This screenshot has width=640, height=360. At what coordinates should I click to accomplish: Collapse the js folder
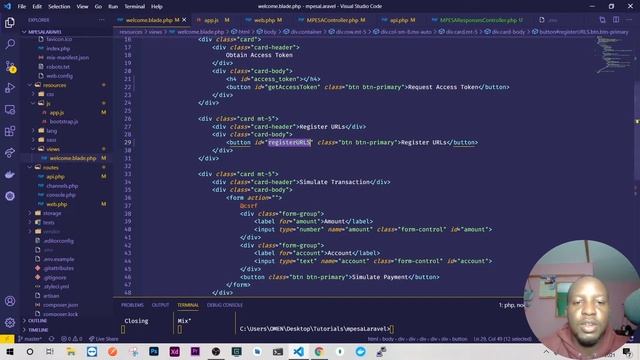[x=48, y=103]
